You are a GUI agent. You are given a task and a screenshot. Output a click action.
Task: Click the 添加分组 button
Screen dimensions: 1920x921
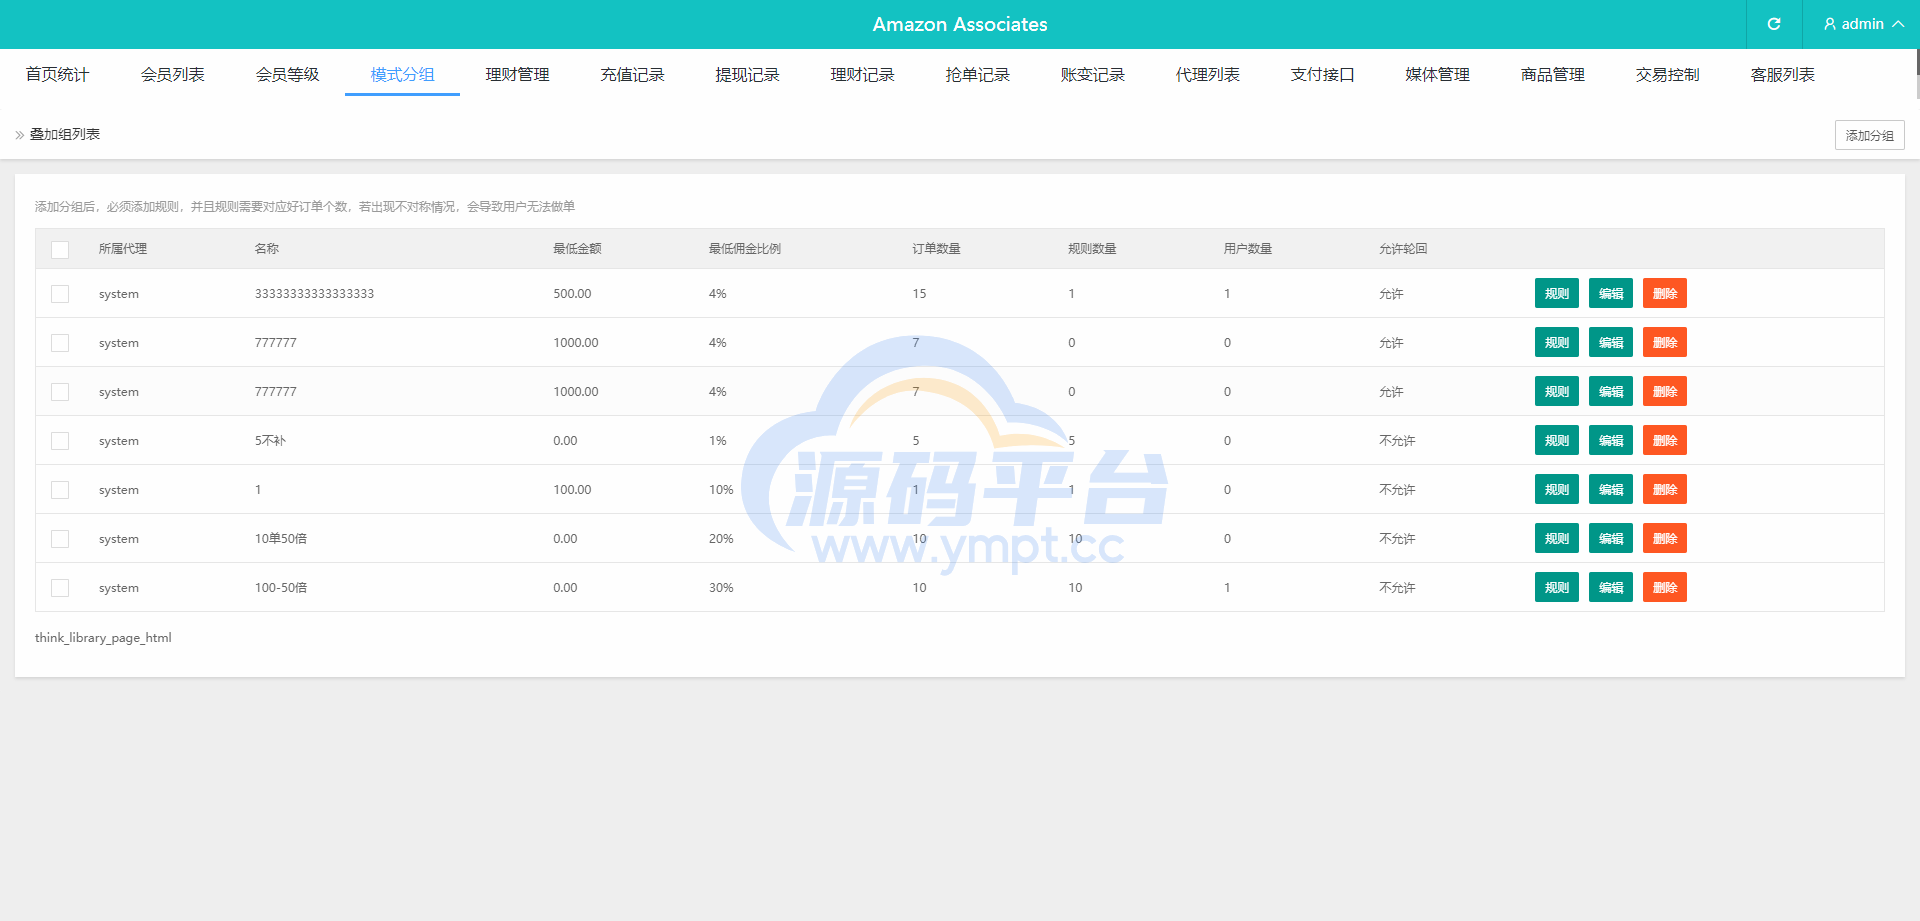pos(1869,135)
